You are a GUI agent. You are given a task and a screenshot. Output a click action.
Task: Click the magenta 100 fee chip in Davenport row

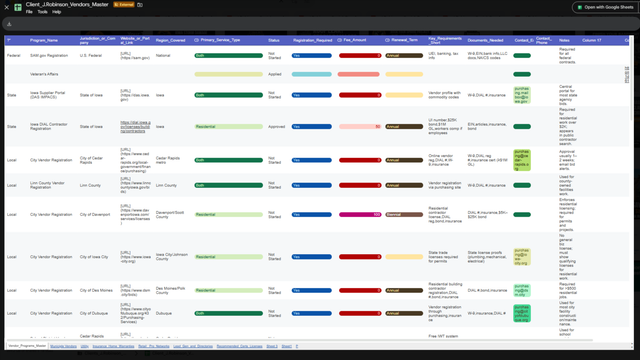[x=360, y=215]
